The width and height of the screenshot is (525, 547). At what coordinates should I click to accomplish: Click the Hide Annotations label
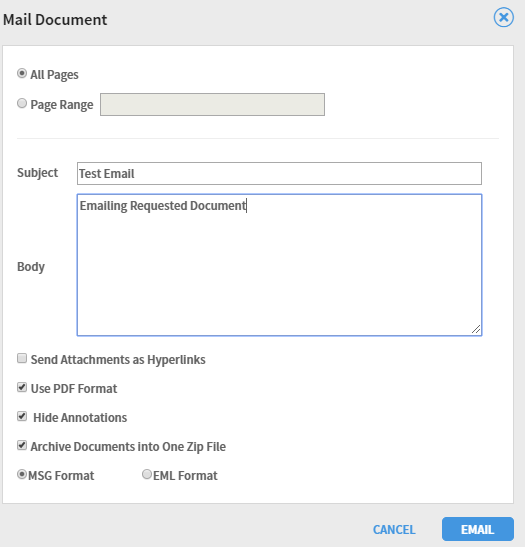(x=80, y=418)
